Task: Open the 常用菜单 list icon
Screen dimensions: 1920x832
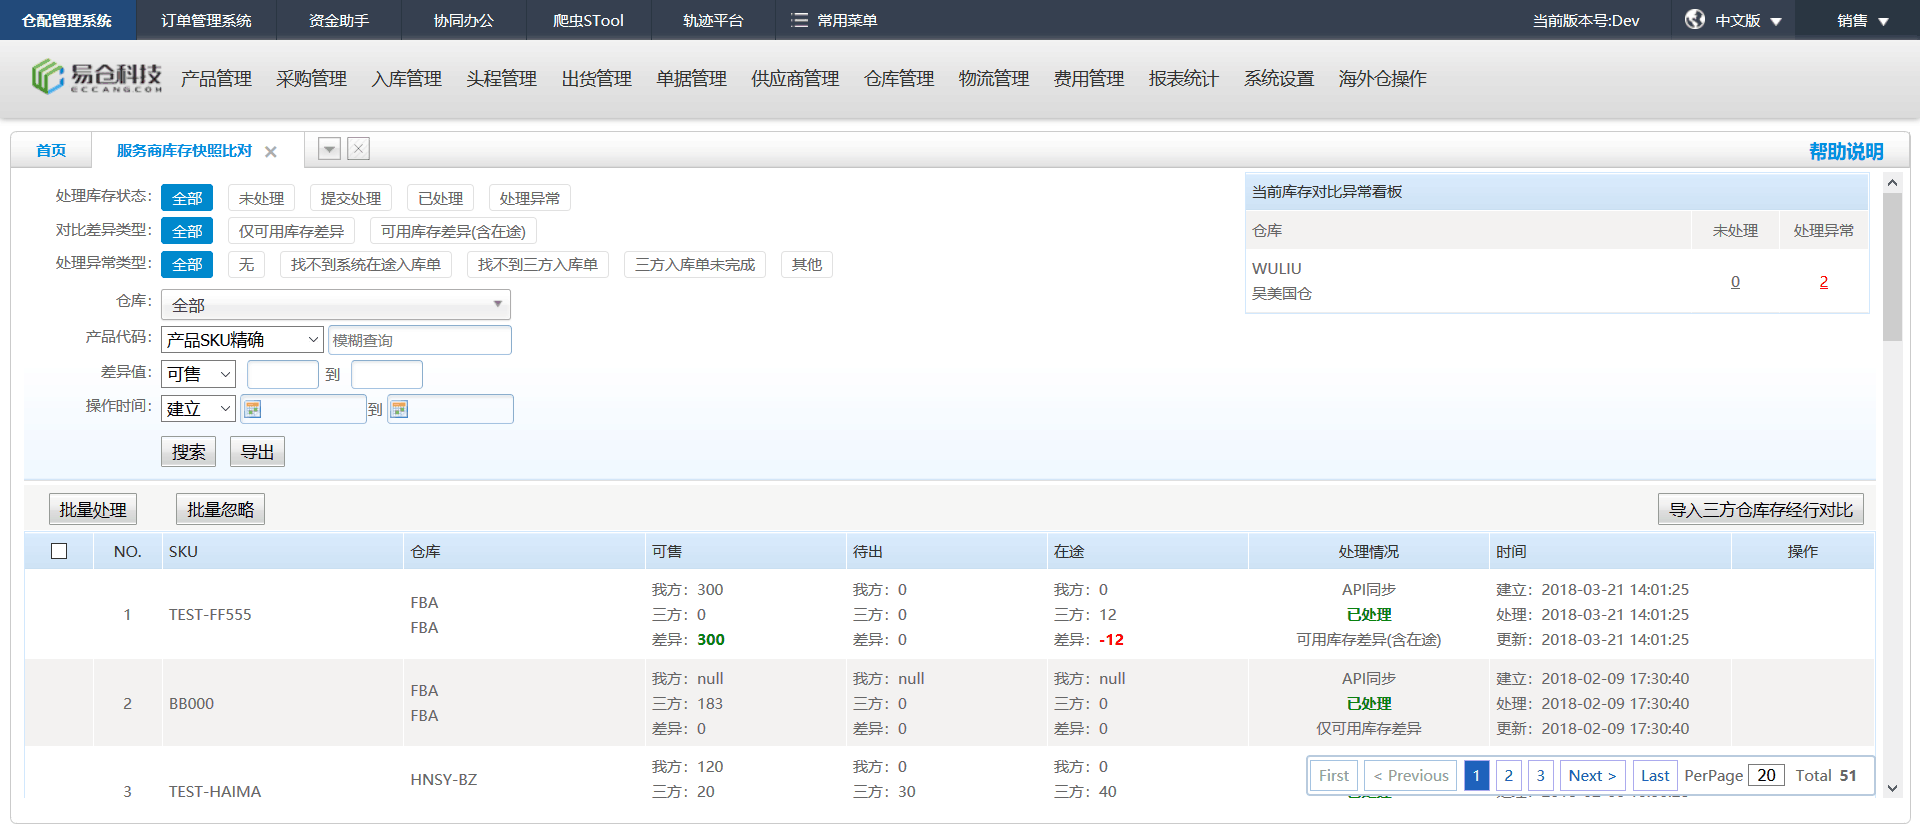Action: pyautogui.click(x=799, y=20)
